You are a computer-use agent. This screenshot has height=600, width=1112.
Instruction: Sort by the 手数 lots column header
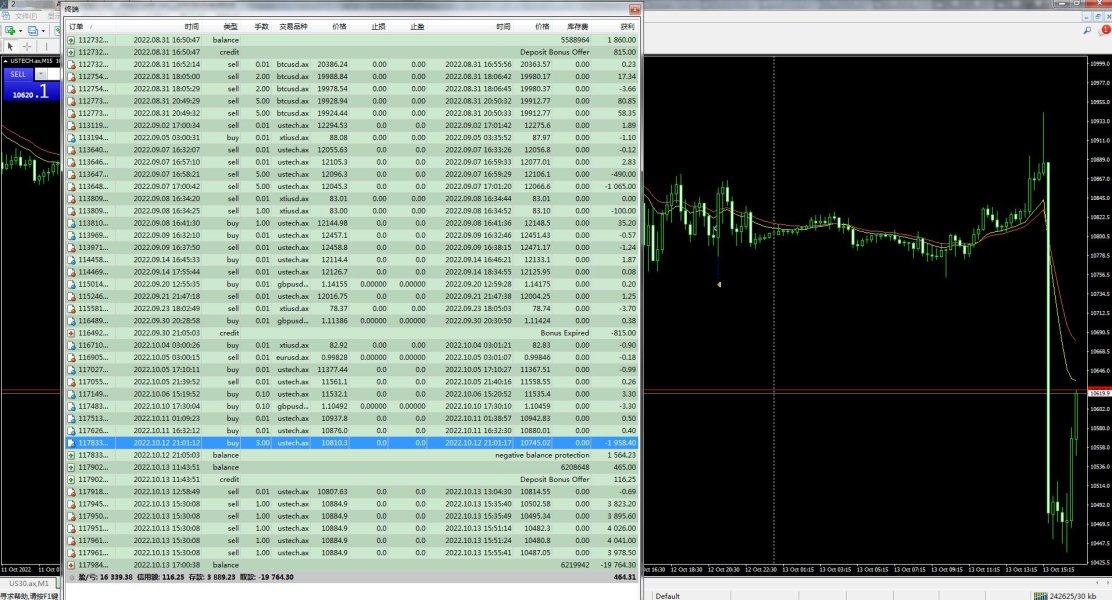[262, 26]
